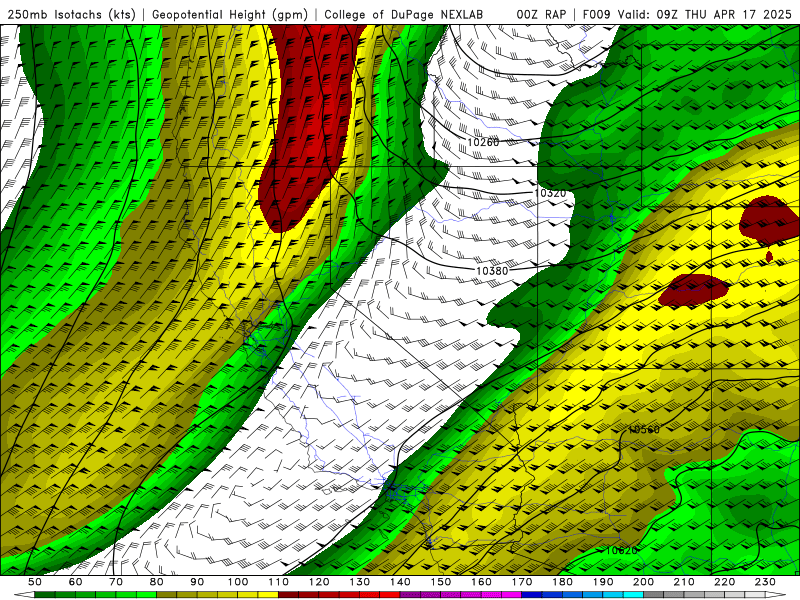Click the 90 value on the color scale

pos(197,582)
